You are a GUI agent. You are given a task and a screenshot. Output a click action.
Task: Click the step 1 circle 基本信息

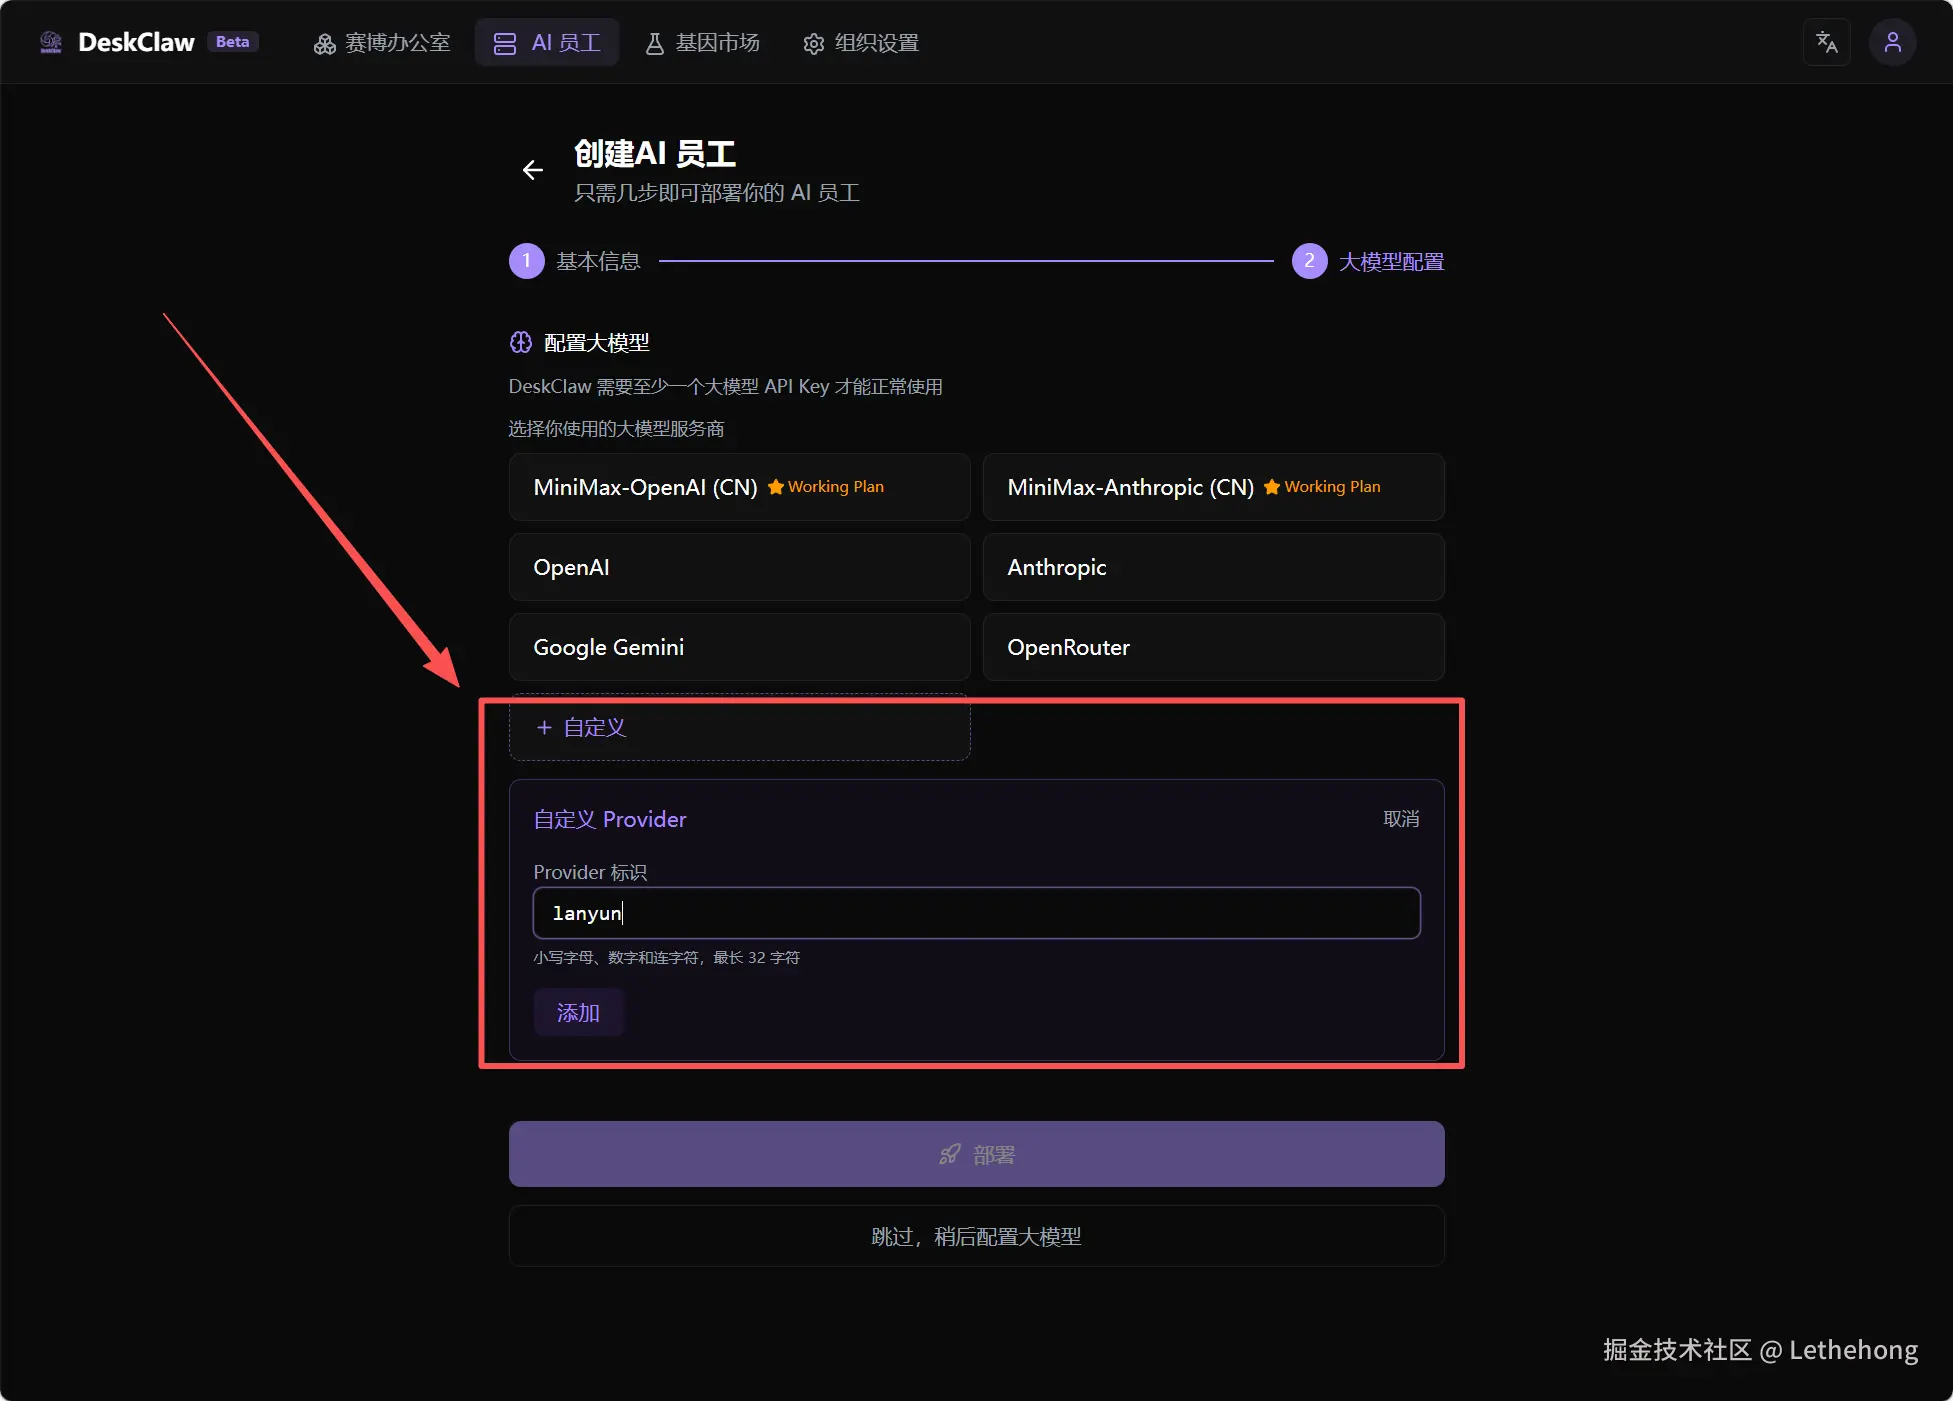tap(527, 261)
